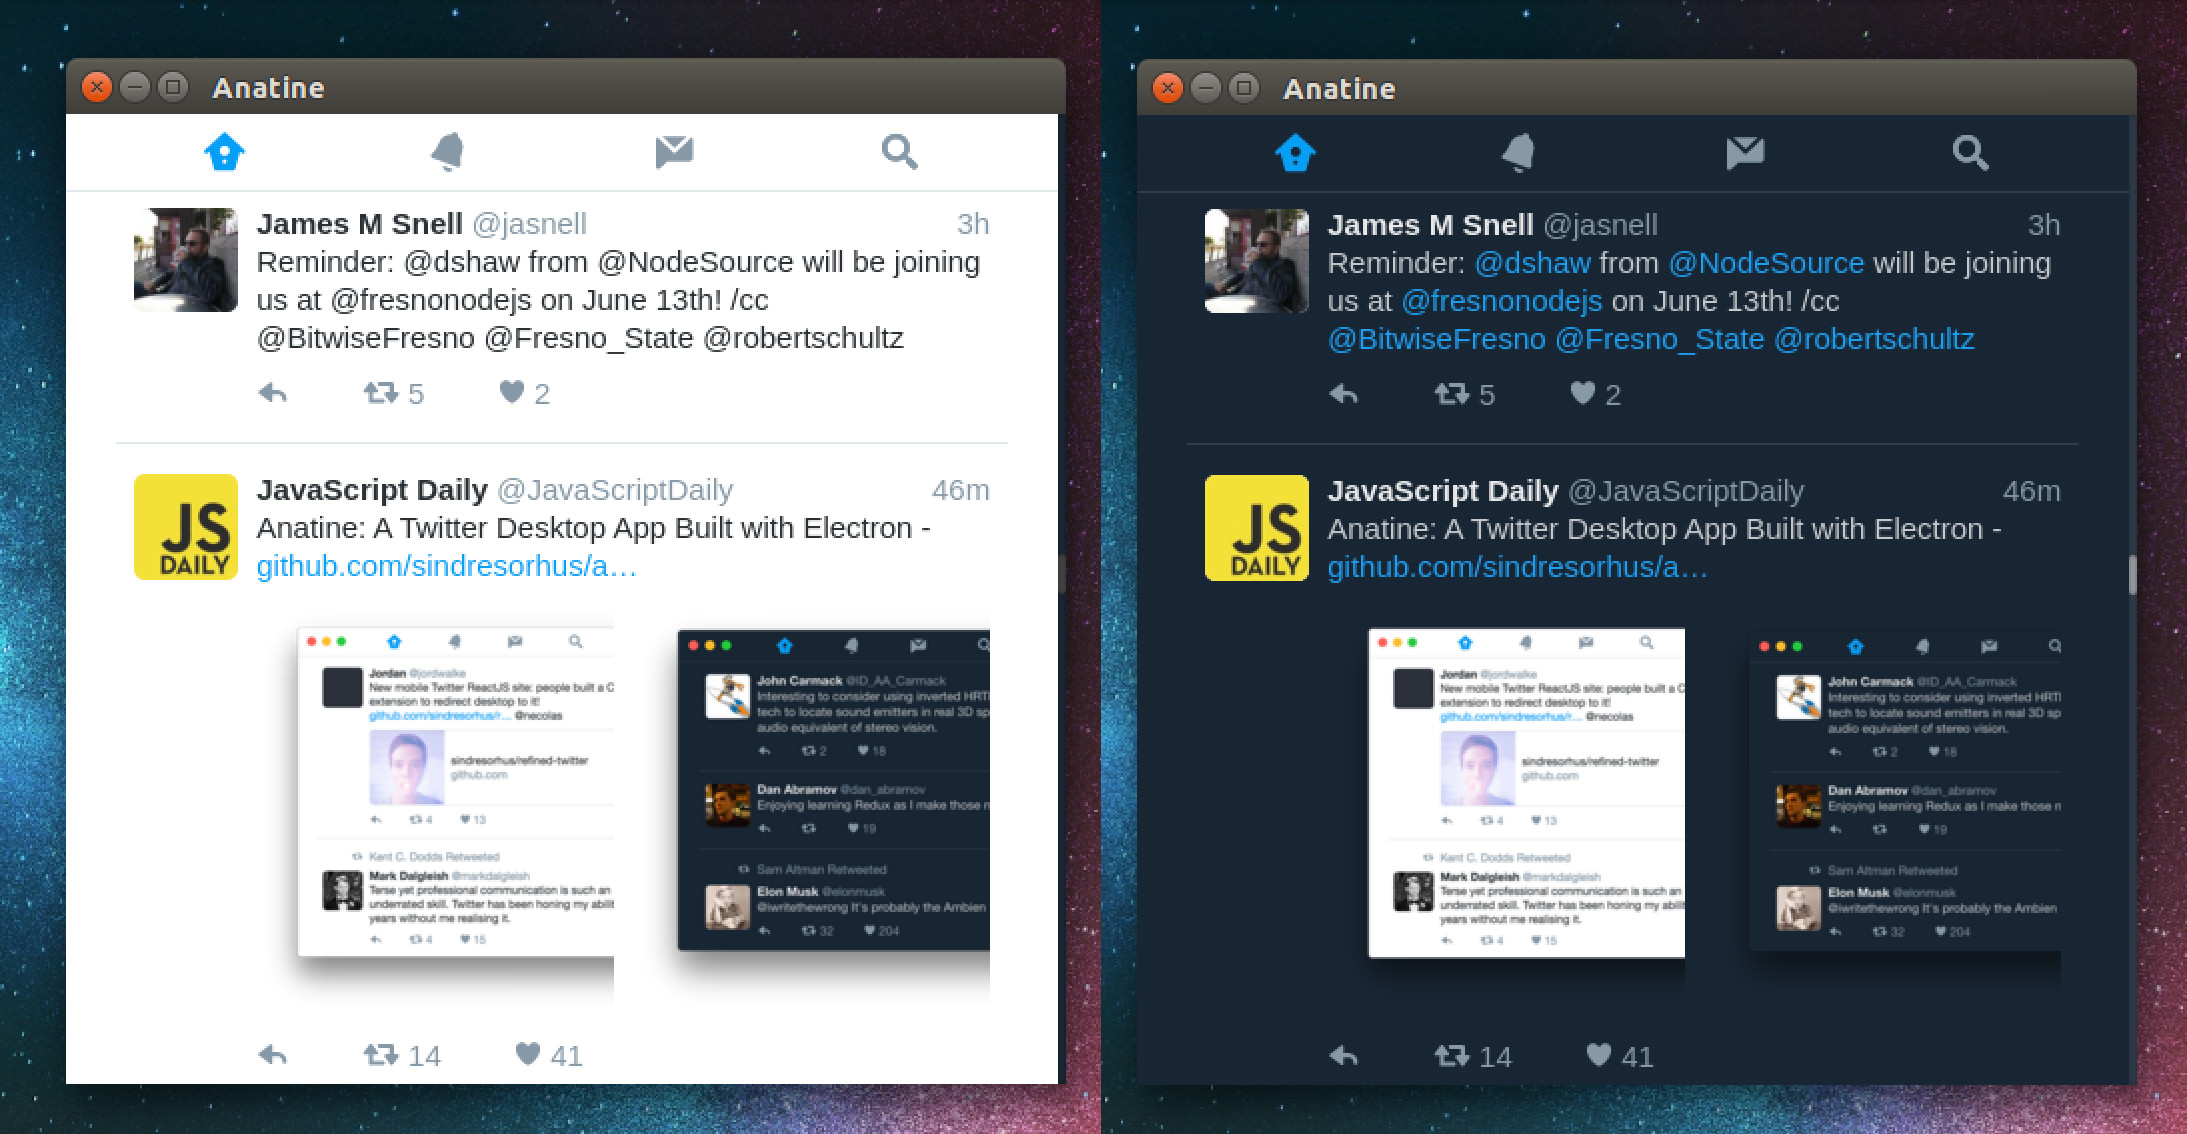Open @dshaw mention in dark window

pos(1533,263)
